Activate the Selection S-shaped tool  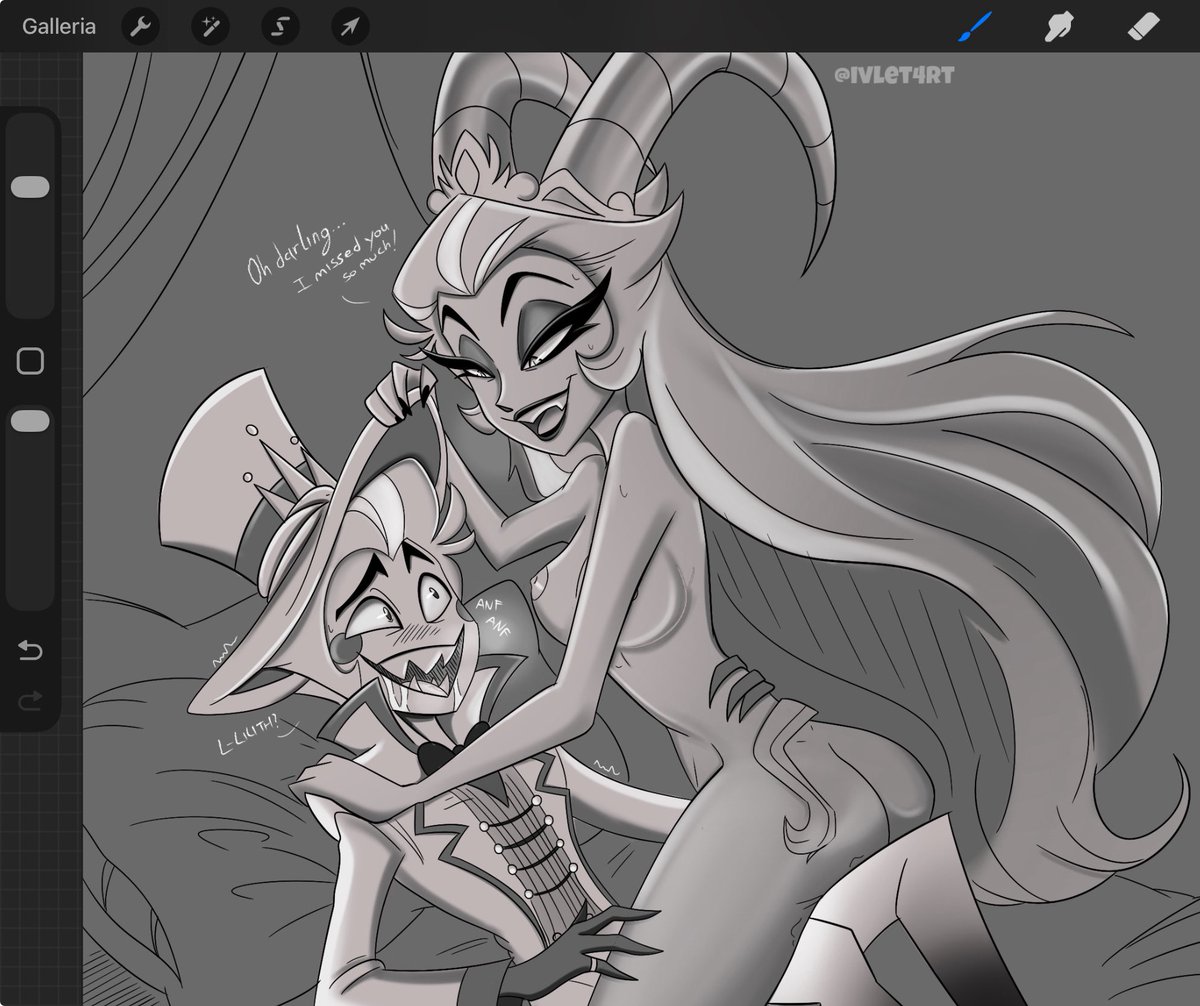pyautogui.click(x=281, y=26)
